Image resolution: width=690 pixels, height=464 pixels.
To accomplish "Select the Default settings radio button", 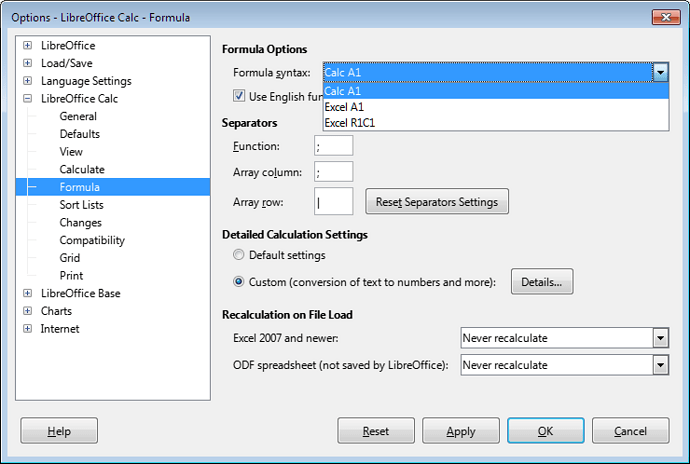I will click(x=239, y=254).
